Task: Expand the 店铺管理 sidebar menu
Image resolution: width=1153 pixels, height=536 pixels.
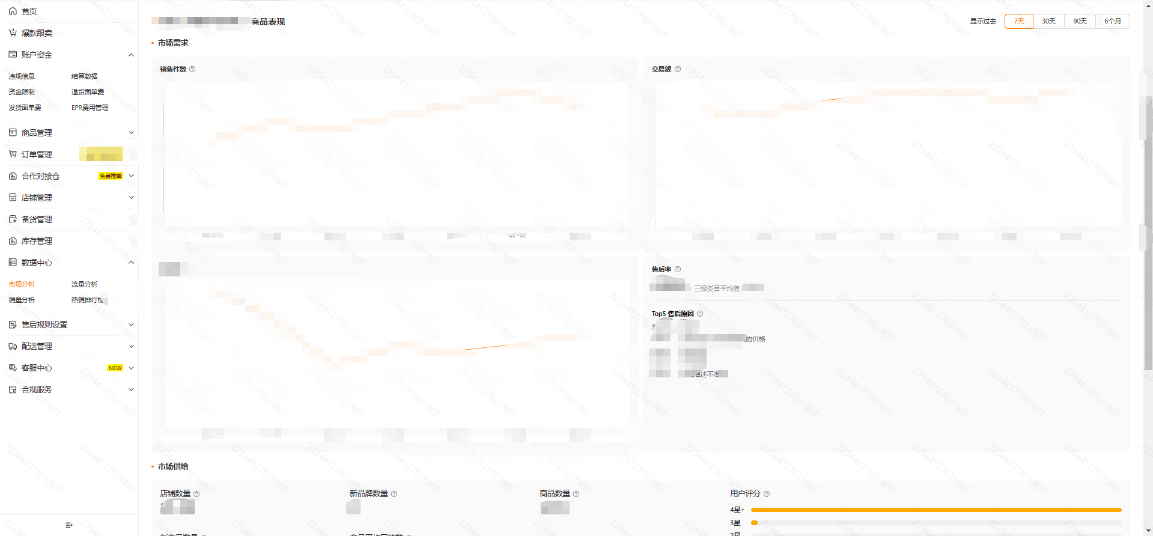Action: pos(131,198)
